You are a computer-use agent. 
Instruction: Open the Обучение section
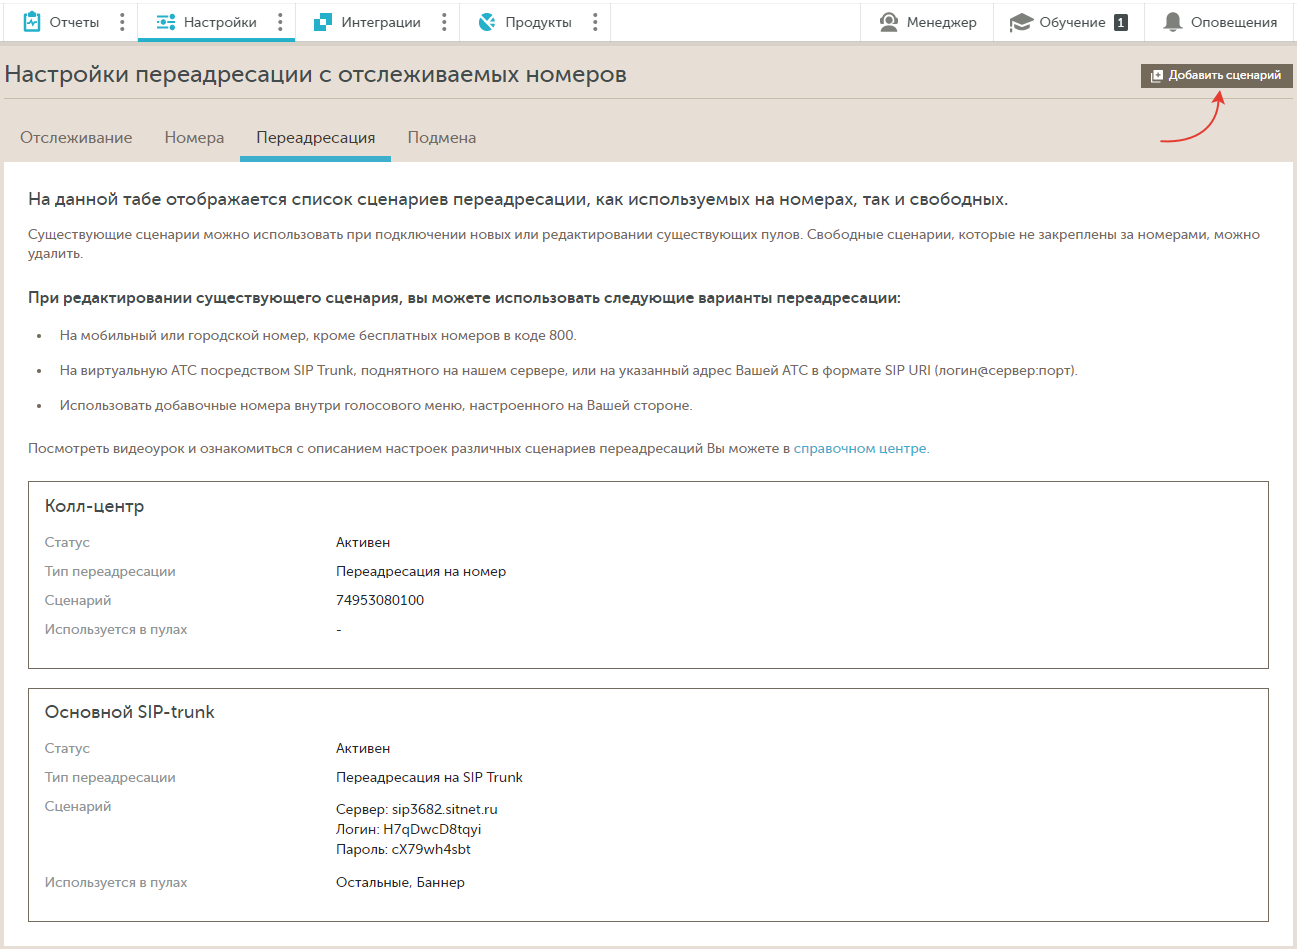[1069, 22]
